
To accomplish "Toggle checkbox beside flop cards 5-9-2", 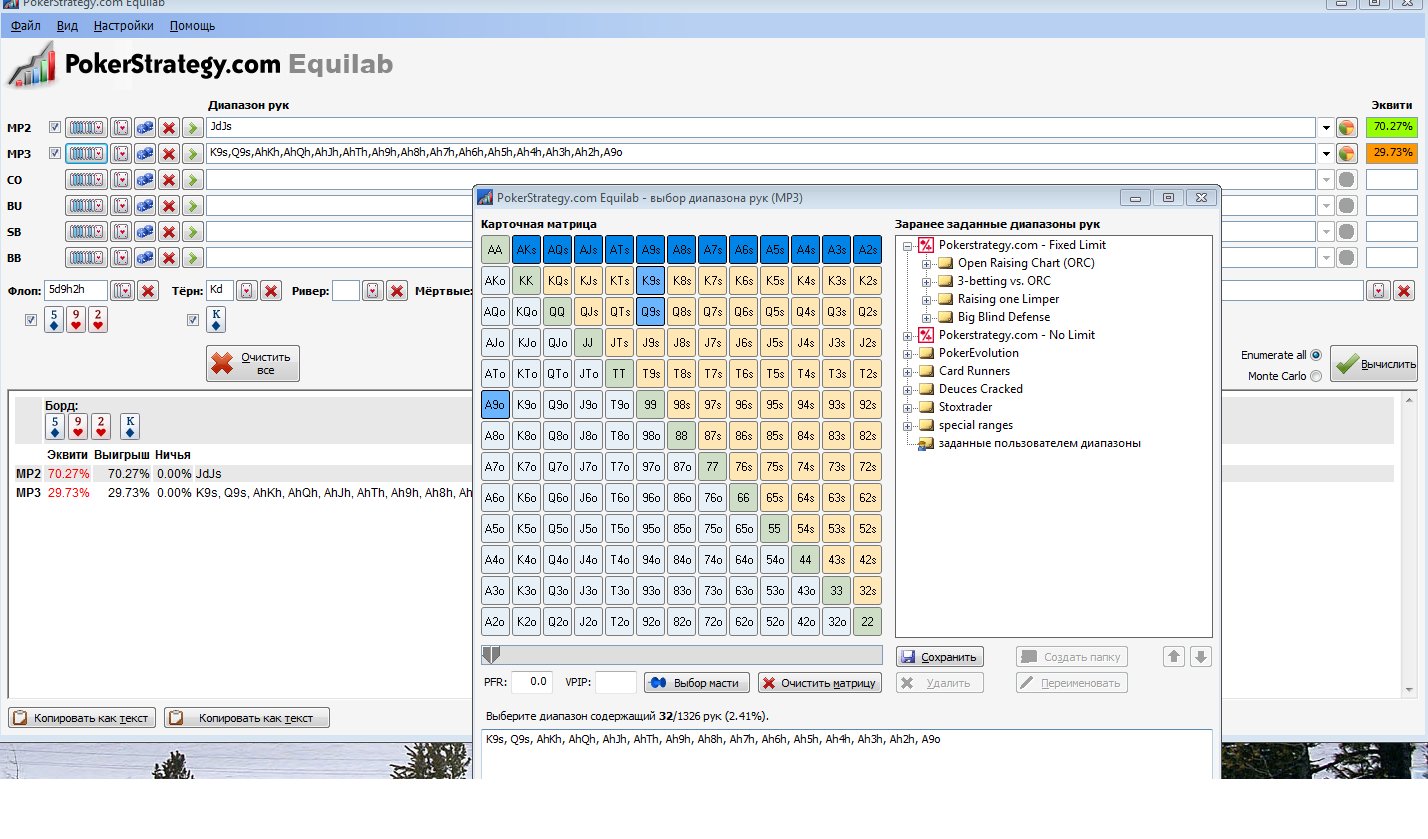I will pos(30,320).
